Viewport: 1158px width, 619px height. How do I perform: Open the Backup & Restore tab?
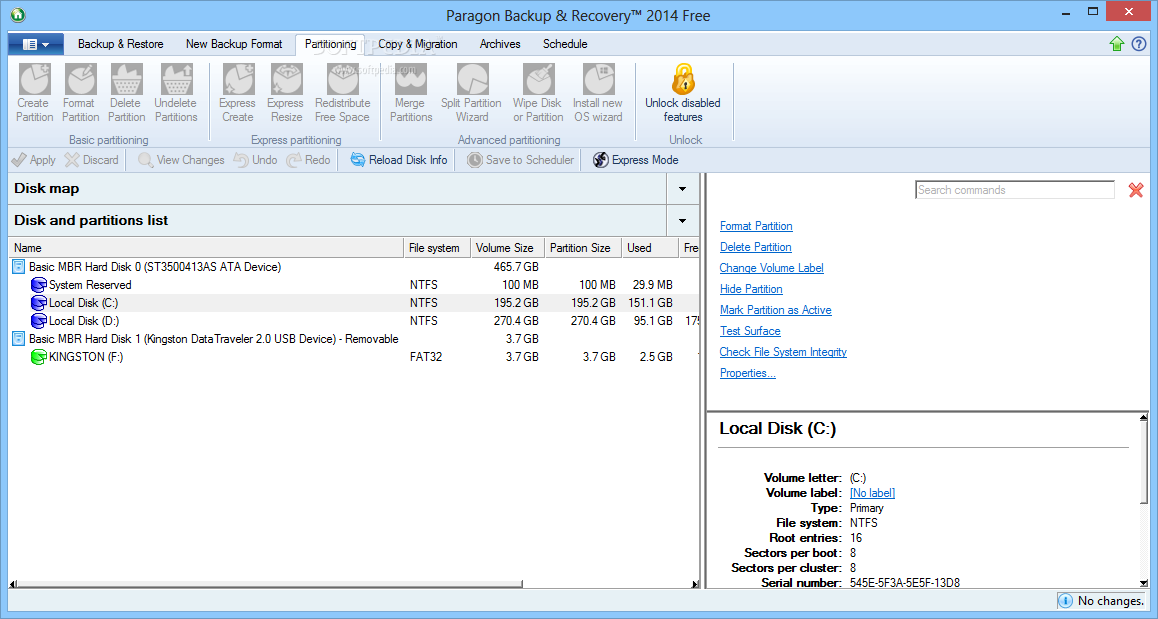point(120,44)
